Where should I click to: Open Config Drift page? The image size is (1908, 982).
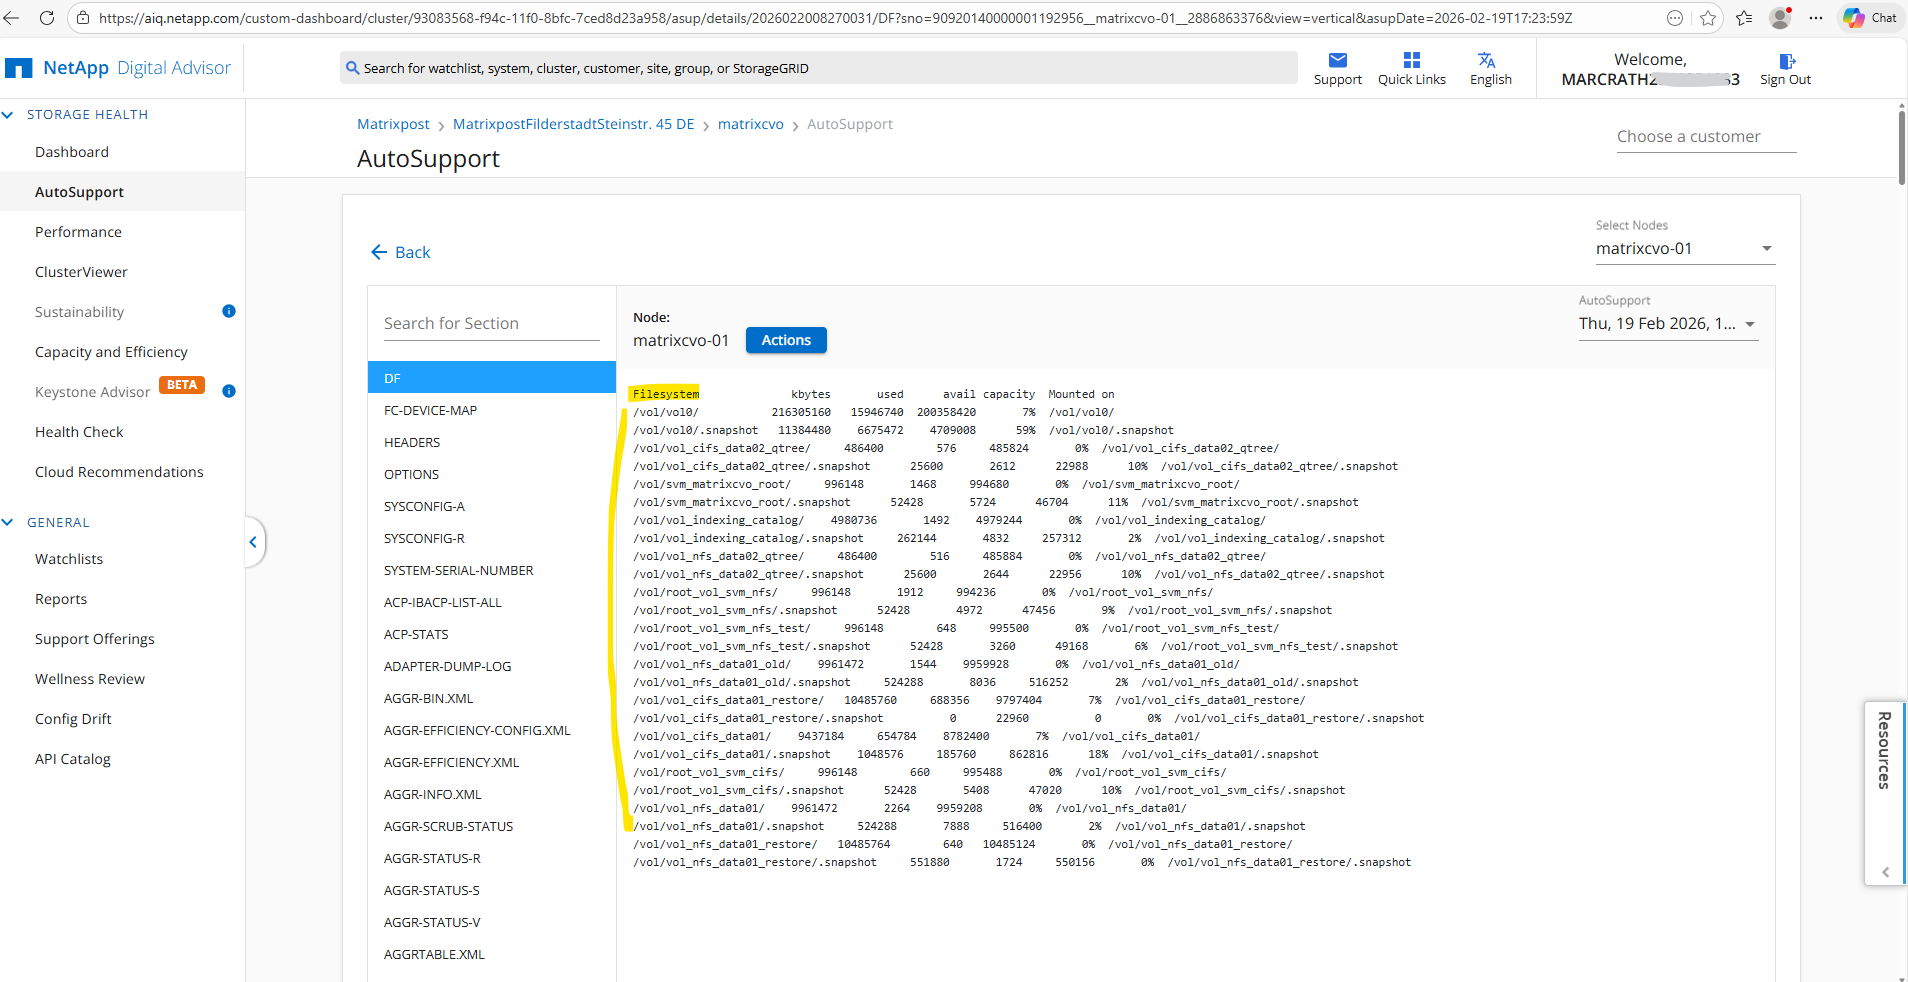[x=73, y=719]
